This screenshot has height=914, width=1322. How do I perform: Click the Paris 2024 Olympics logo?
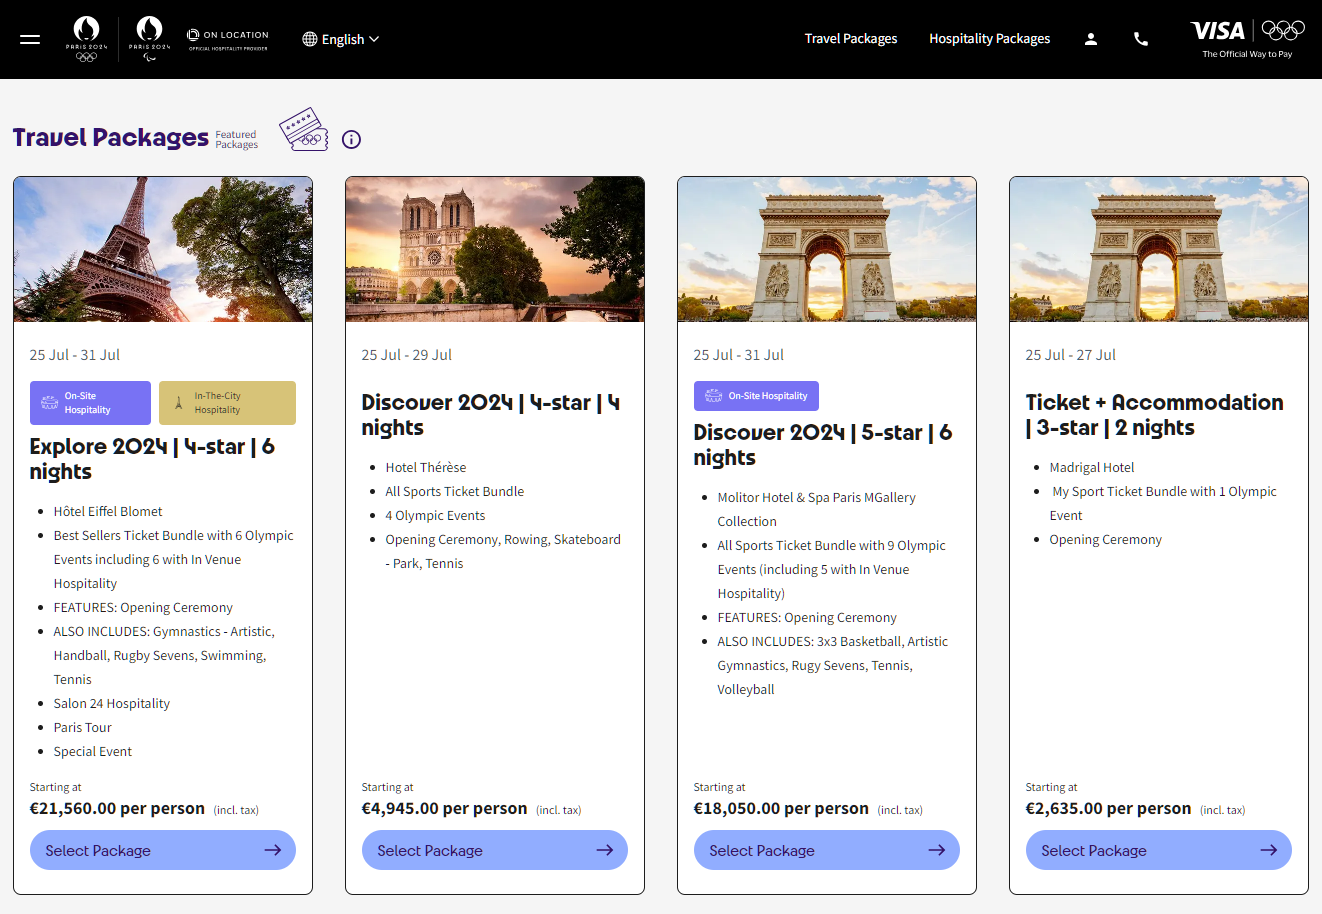(x=87, y=39)
